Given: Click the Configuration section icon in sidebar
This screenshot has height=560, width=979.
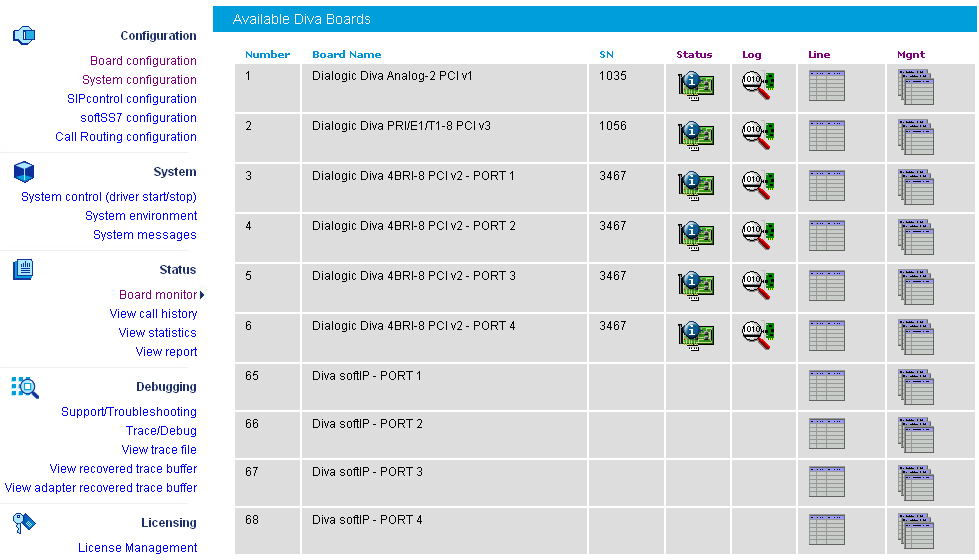Looking at the screenshot, I should point(24,36).
